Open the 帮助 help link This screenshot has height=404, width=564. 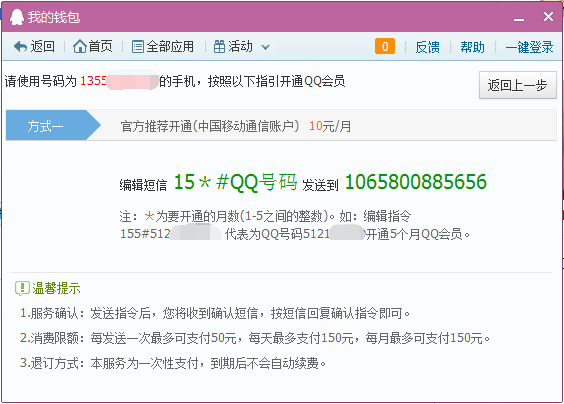tap(472, 47)
